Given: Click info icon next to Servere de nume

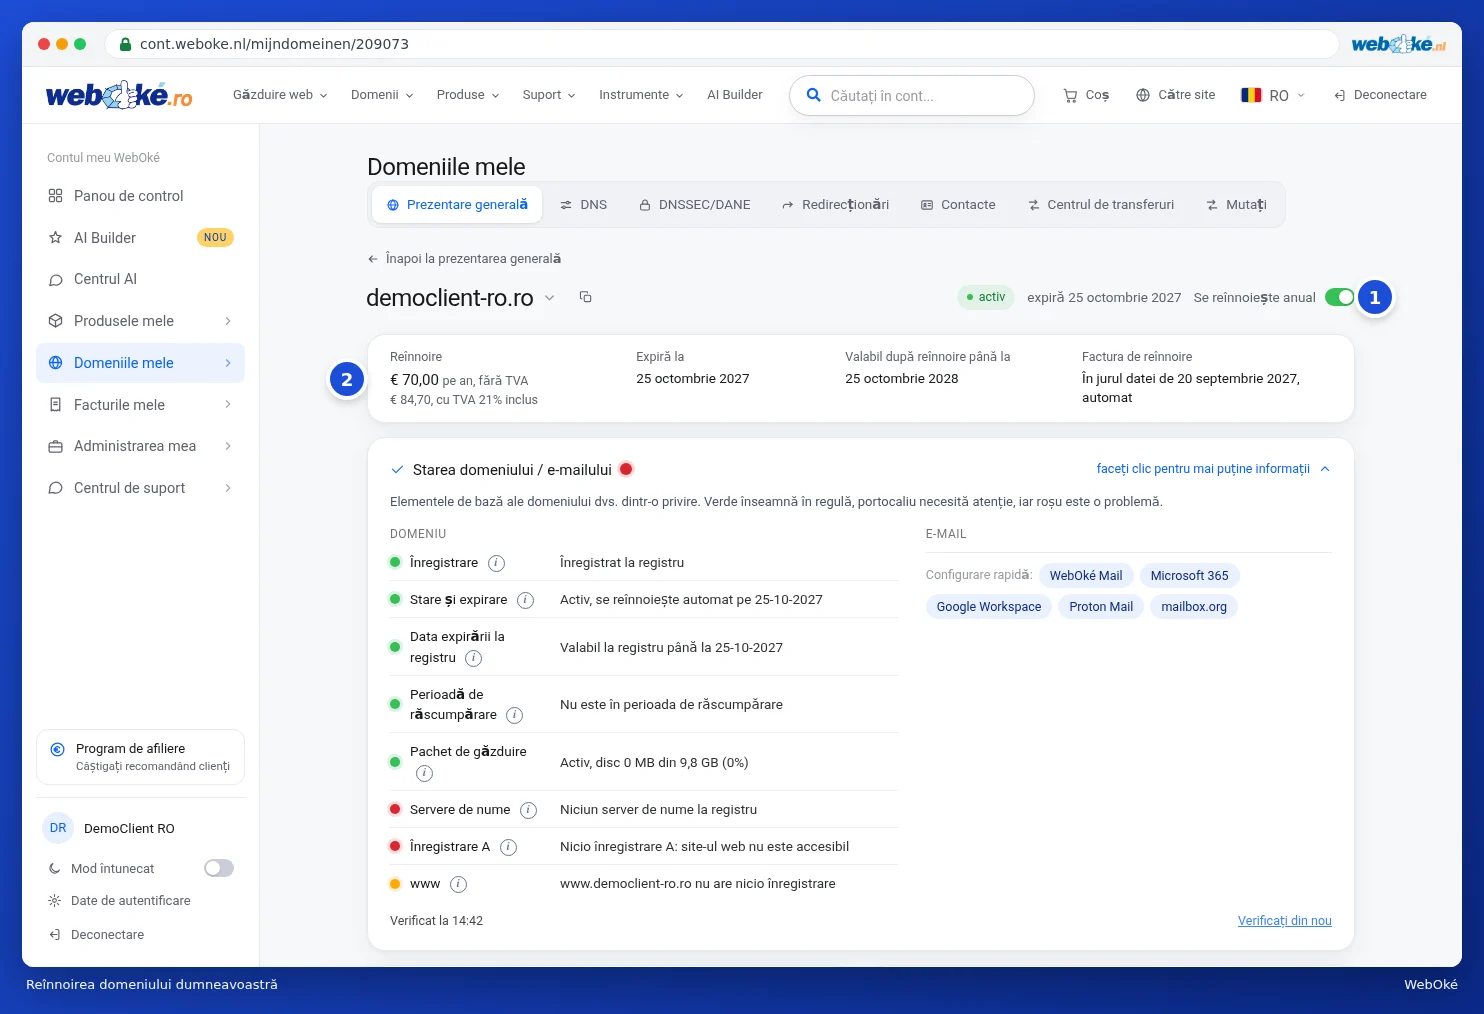Looking at the screenshot, I should (529, 810).
